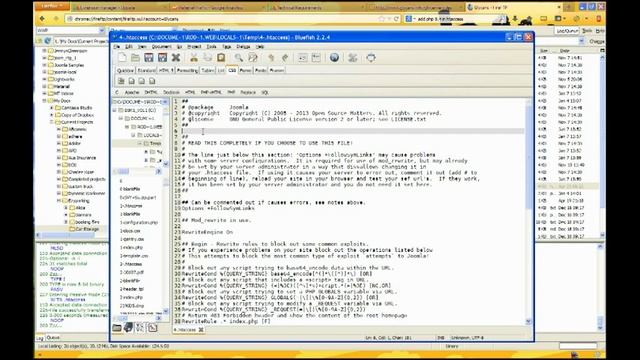Collapse the DOCUME~1 folder node
640x360 pixels.
121,118
